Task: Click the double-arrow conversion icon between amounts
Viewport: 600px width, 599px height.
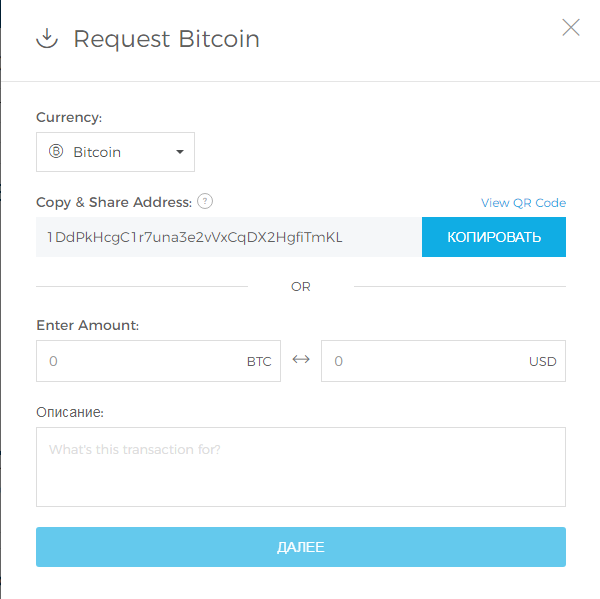Action: click(x=301, y=360)
